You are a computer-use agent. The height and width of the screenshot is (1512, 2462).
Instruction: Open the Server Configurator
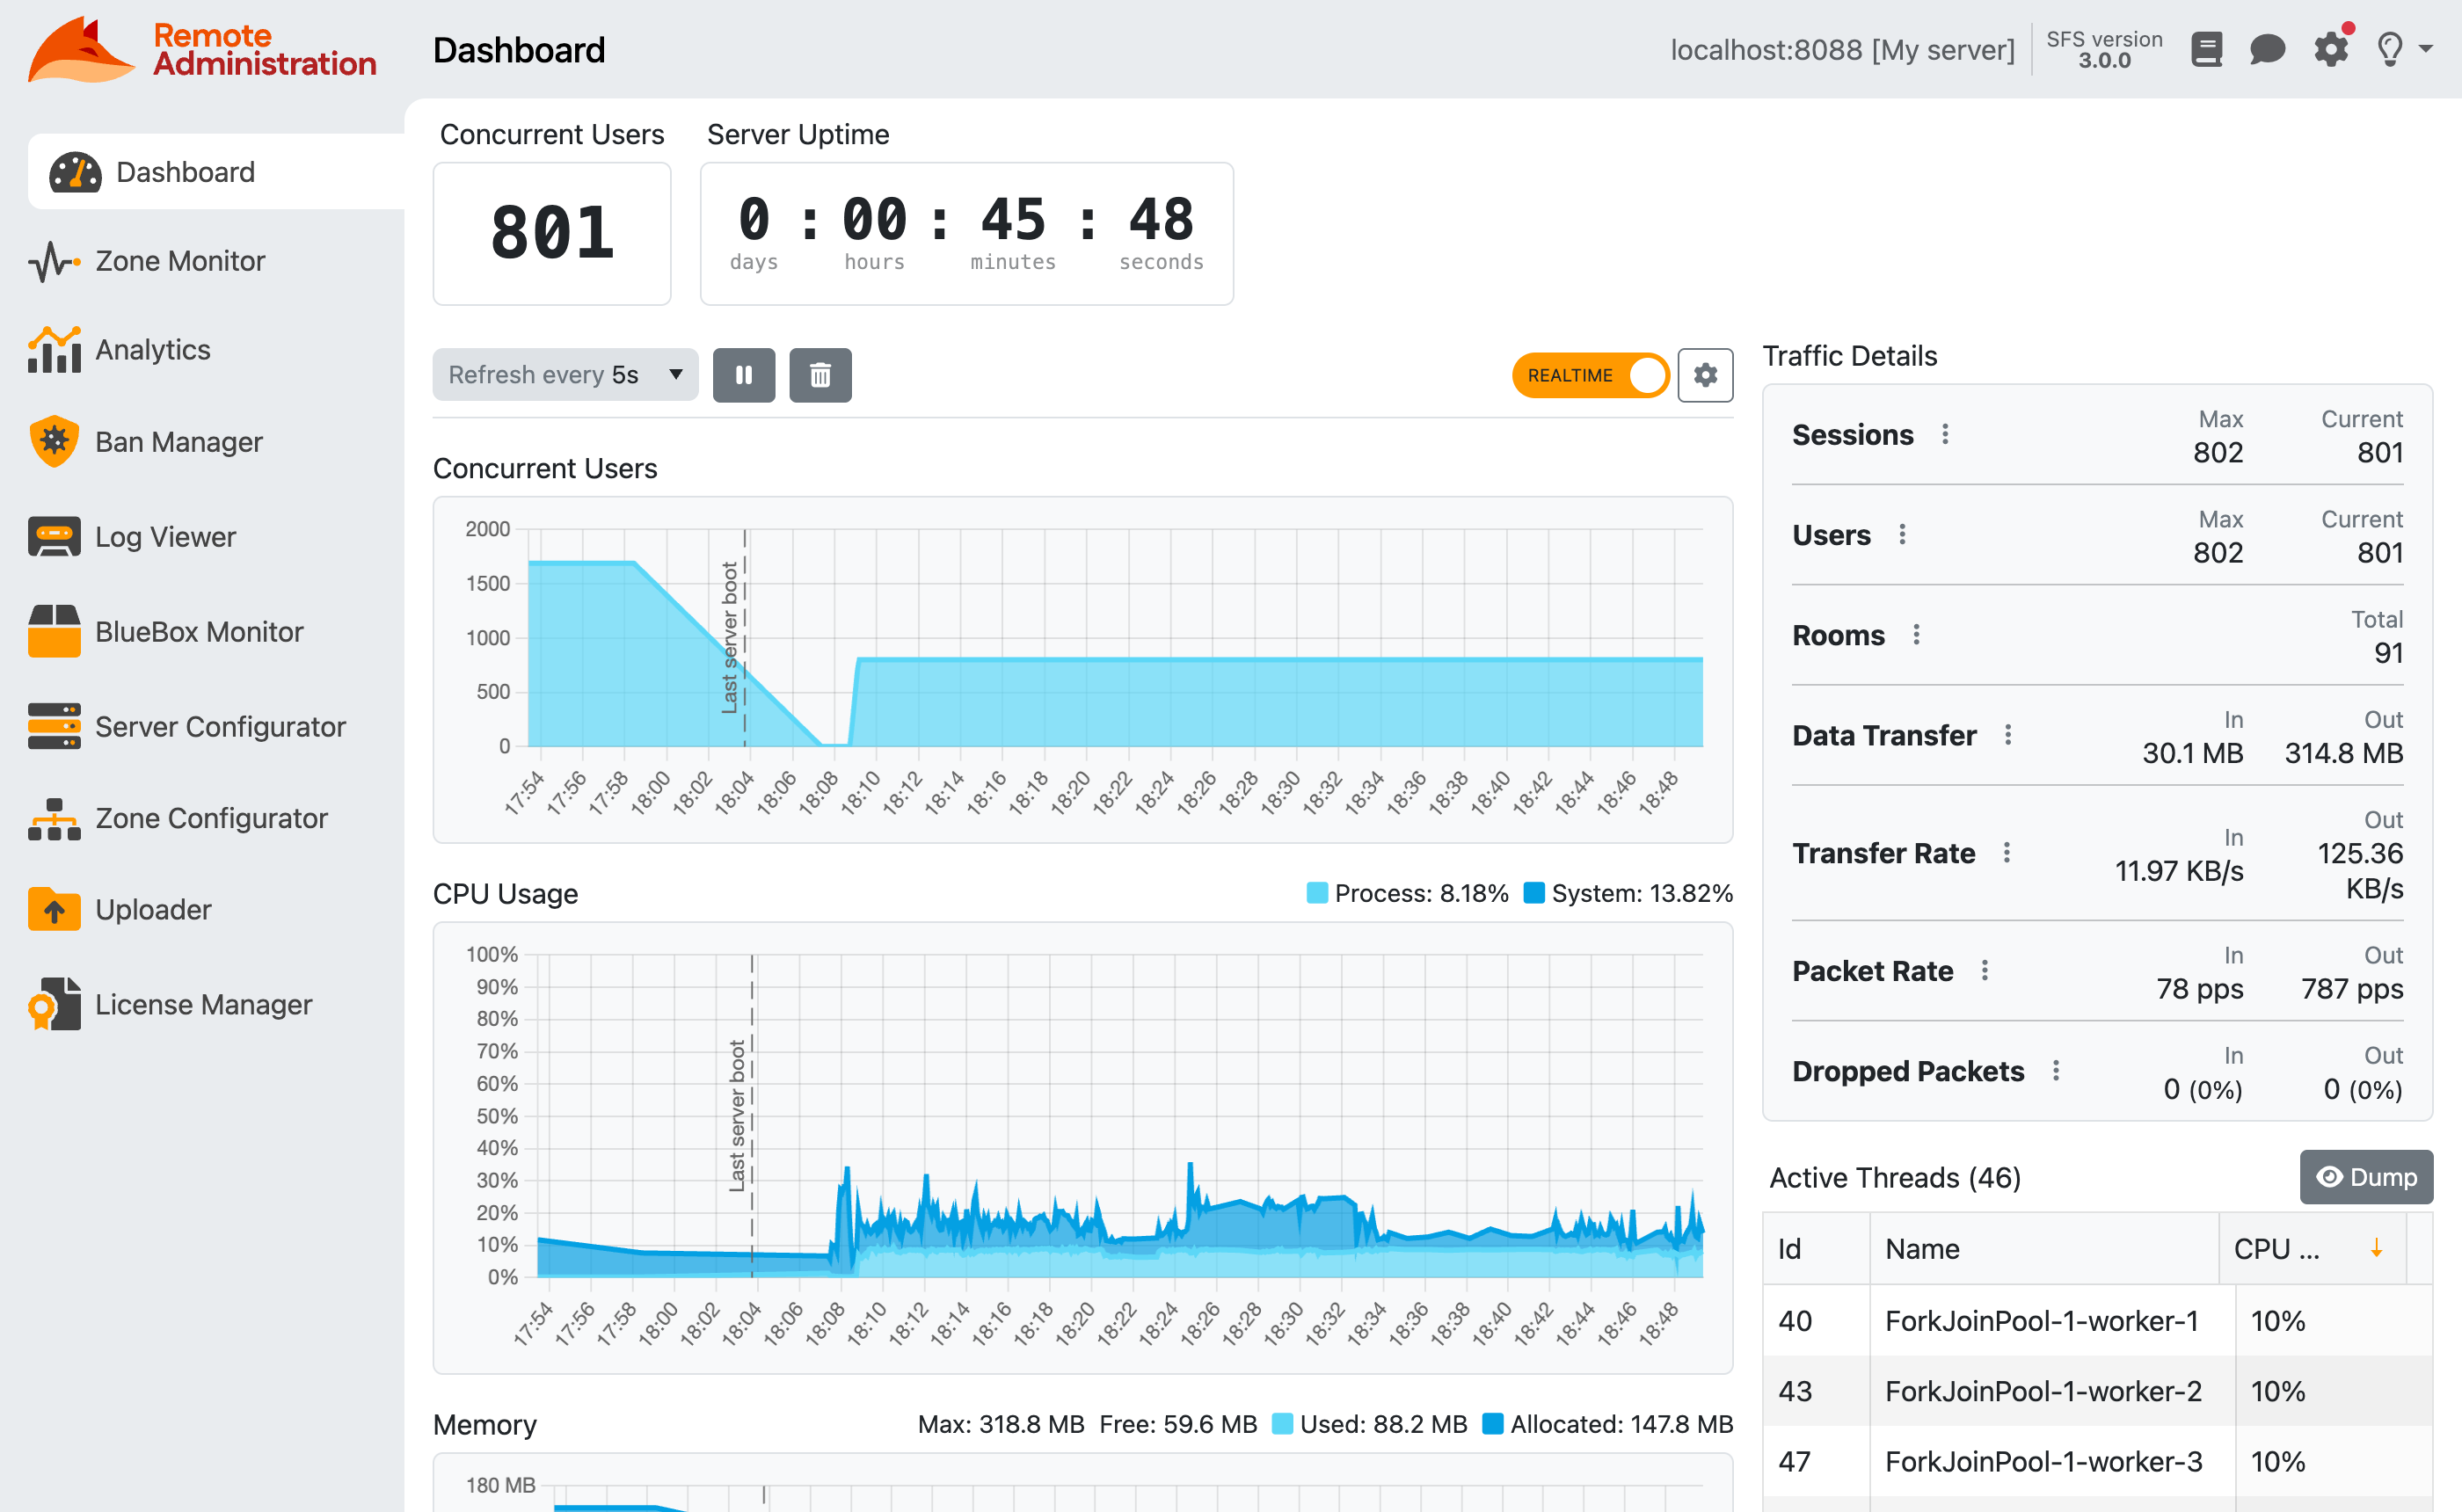point(220,726)
